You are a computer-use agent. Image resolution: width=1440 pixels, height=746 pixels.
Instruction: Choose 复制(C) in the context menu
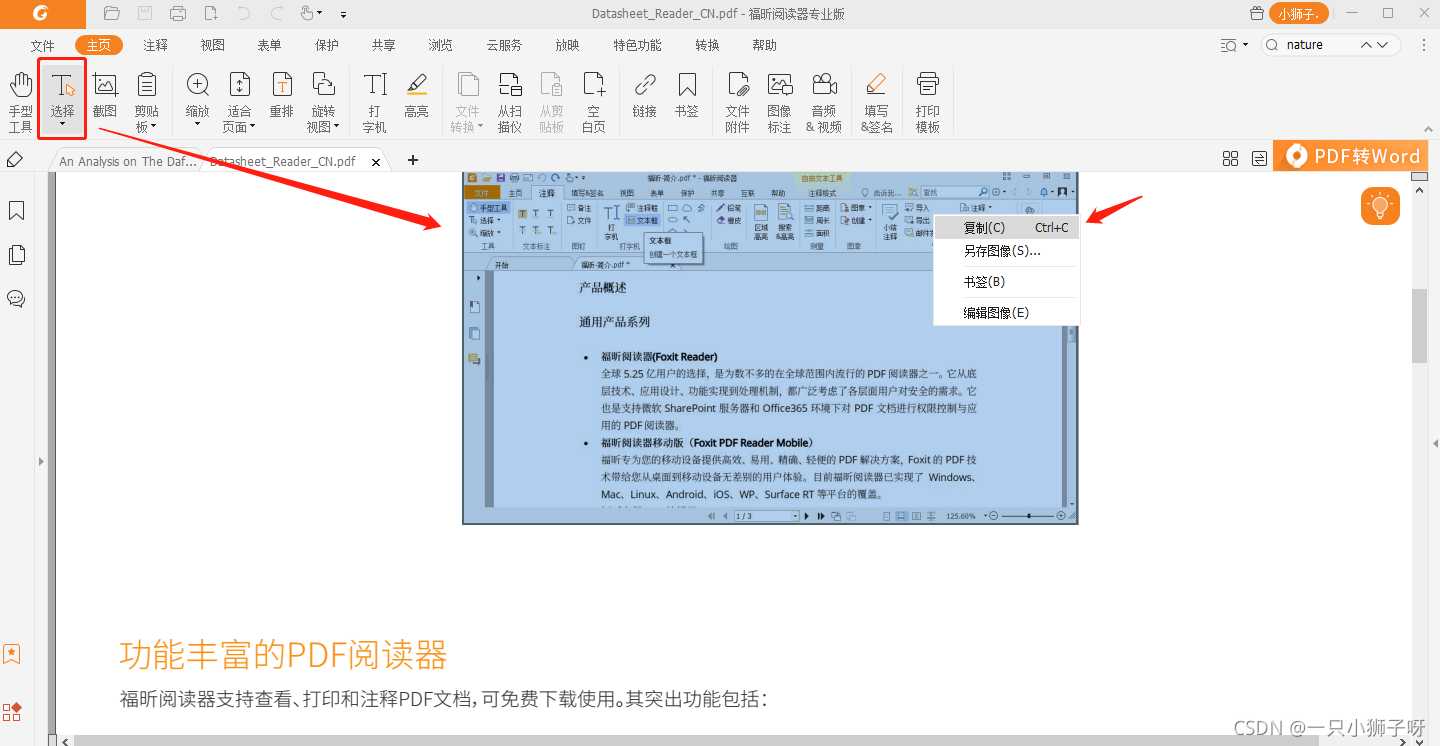tap(1007, 228)
